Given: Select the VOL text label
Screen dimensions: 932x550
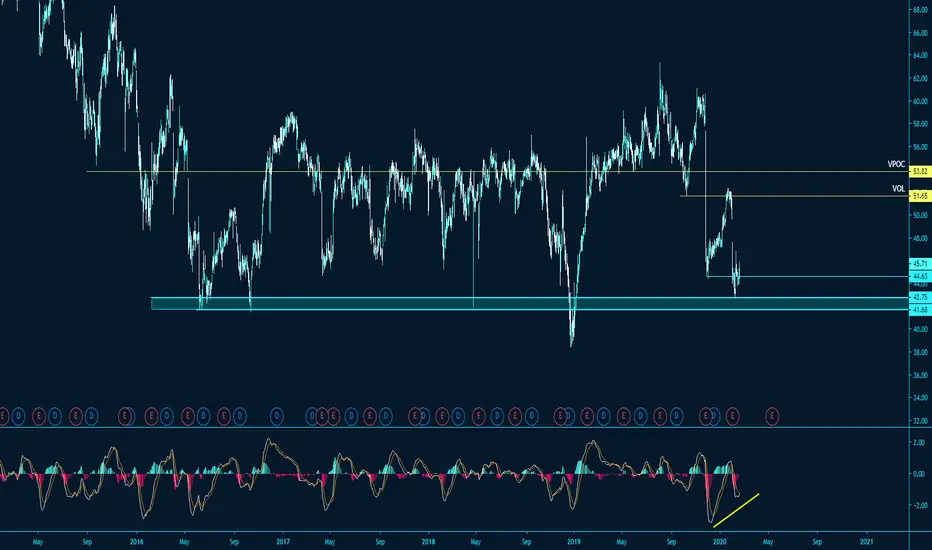Looking at the screenshot, I should pos(898,188).
